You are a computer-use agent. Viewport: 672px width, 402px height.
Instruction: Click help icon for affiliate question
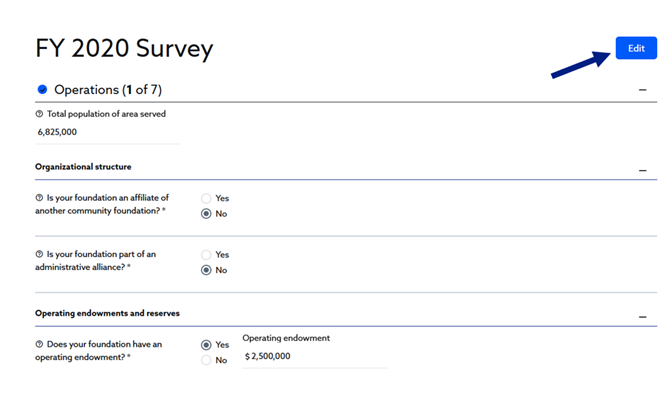pos(39,198)
